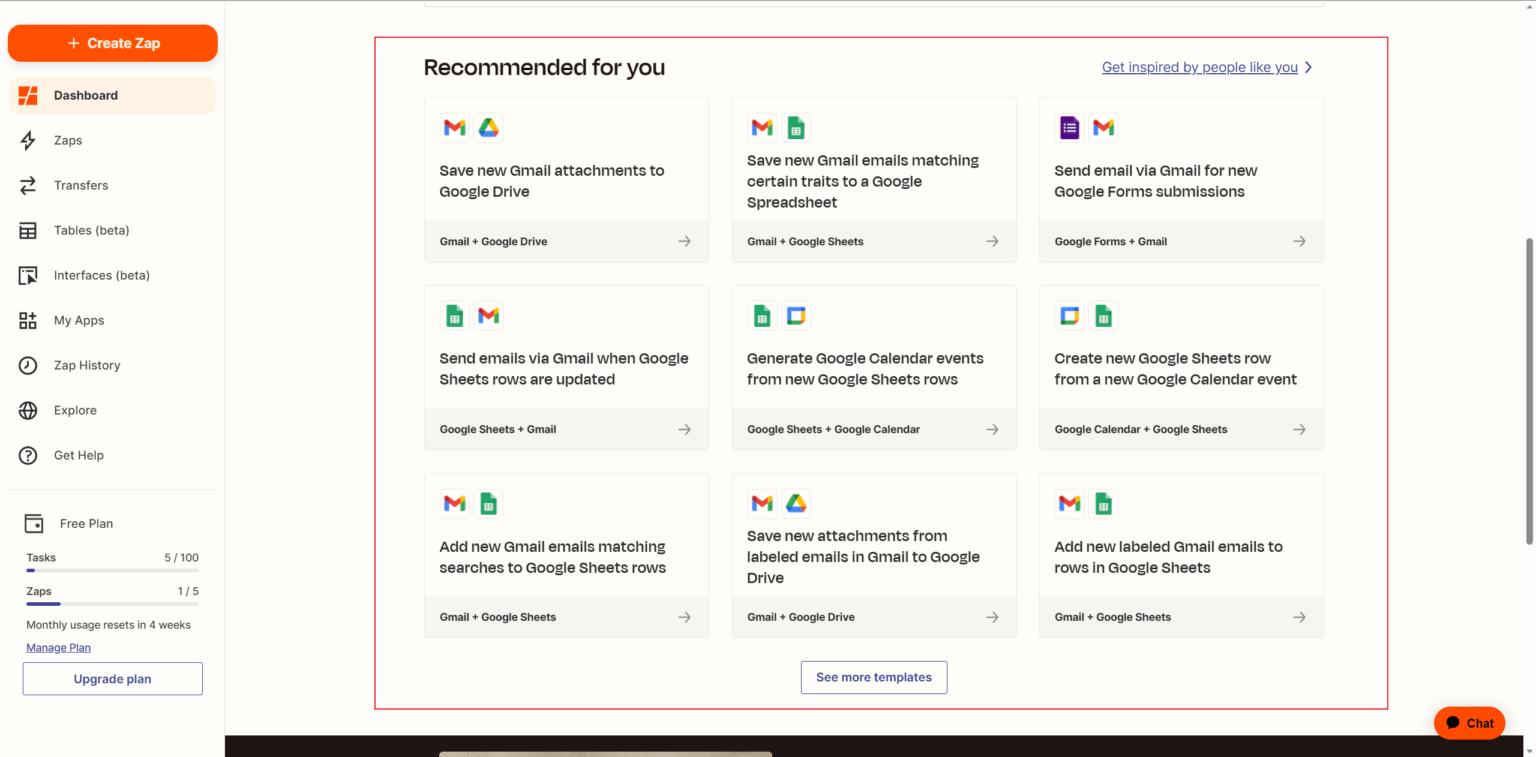The width and height of the screenshot is (1536, 757).
Task: Click the Tasks usage progress bar
Action: click(112, 570)
